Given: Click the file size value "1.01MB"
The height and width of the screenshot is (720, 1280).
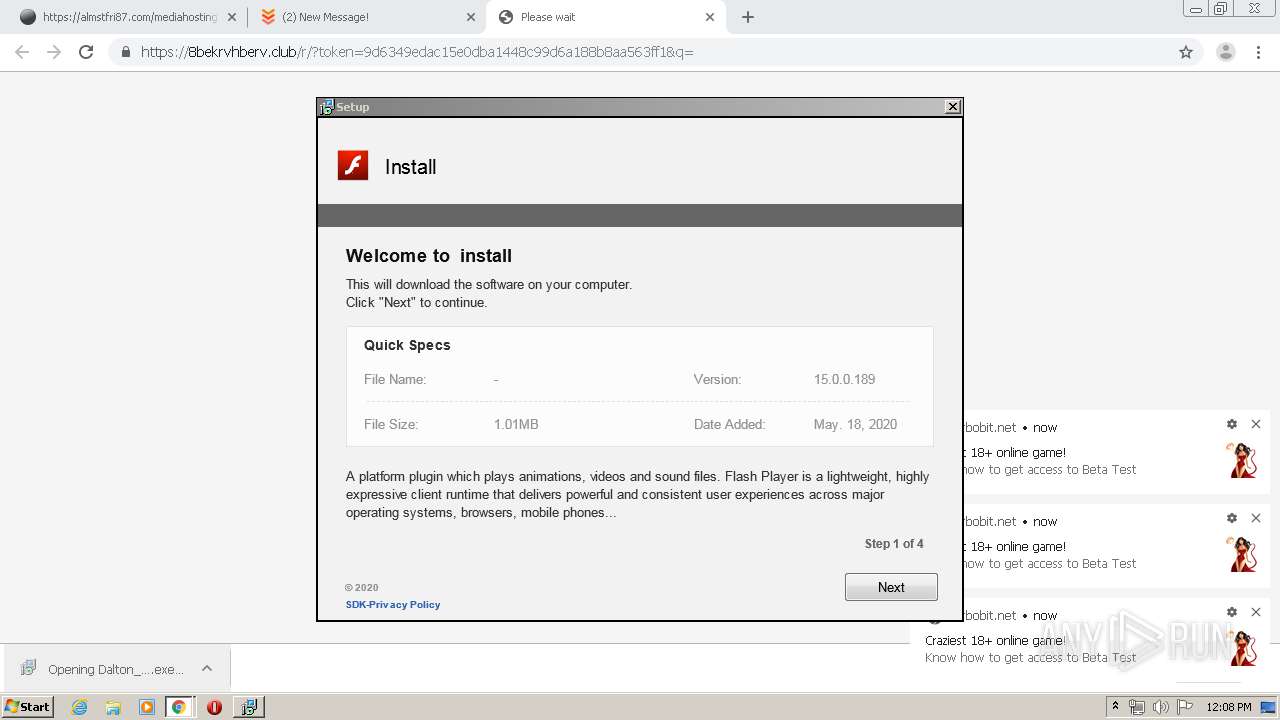Looking at the screenshot, I should click(516, 424).
